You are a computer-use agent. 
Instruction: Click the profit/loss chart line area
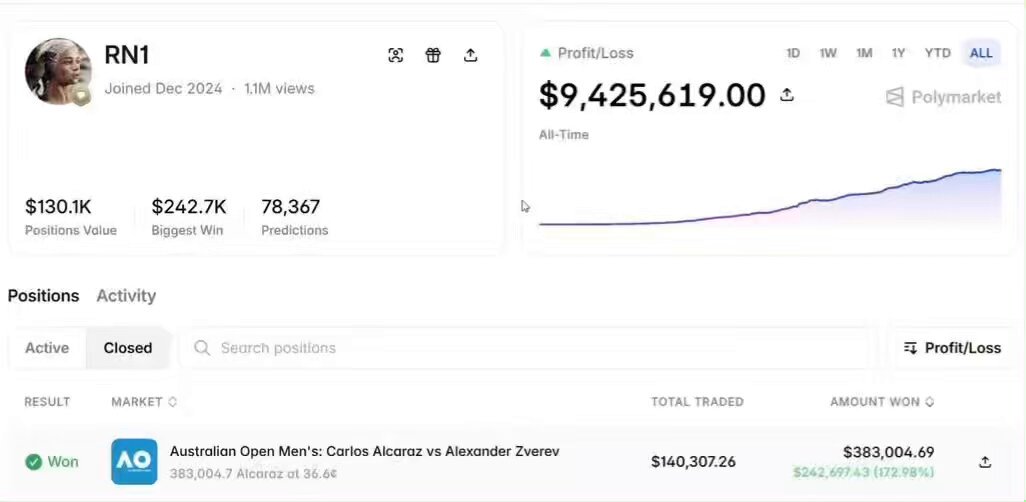[770, 198]
